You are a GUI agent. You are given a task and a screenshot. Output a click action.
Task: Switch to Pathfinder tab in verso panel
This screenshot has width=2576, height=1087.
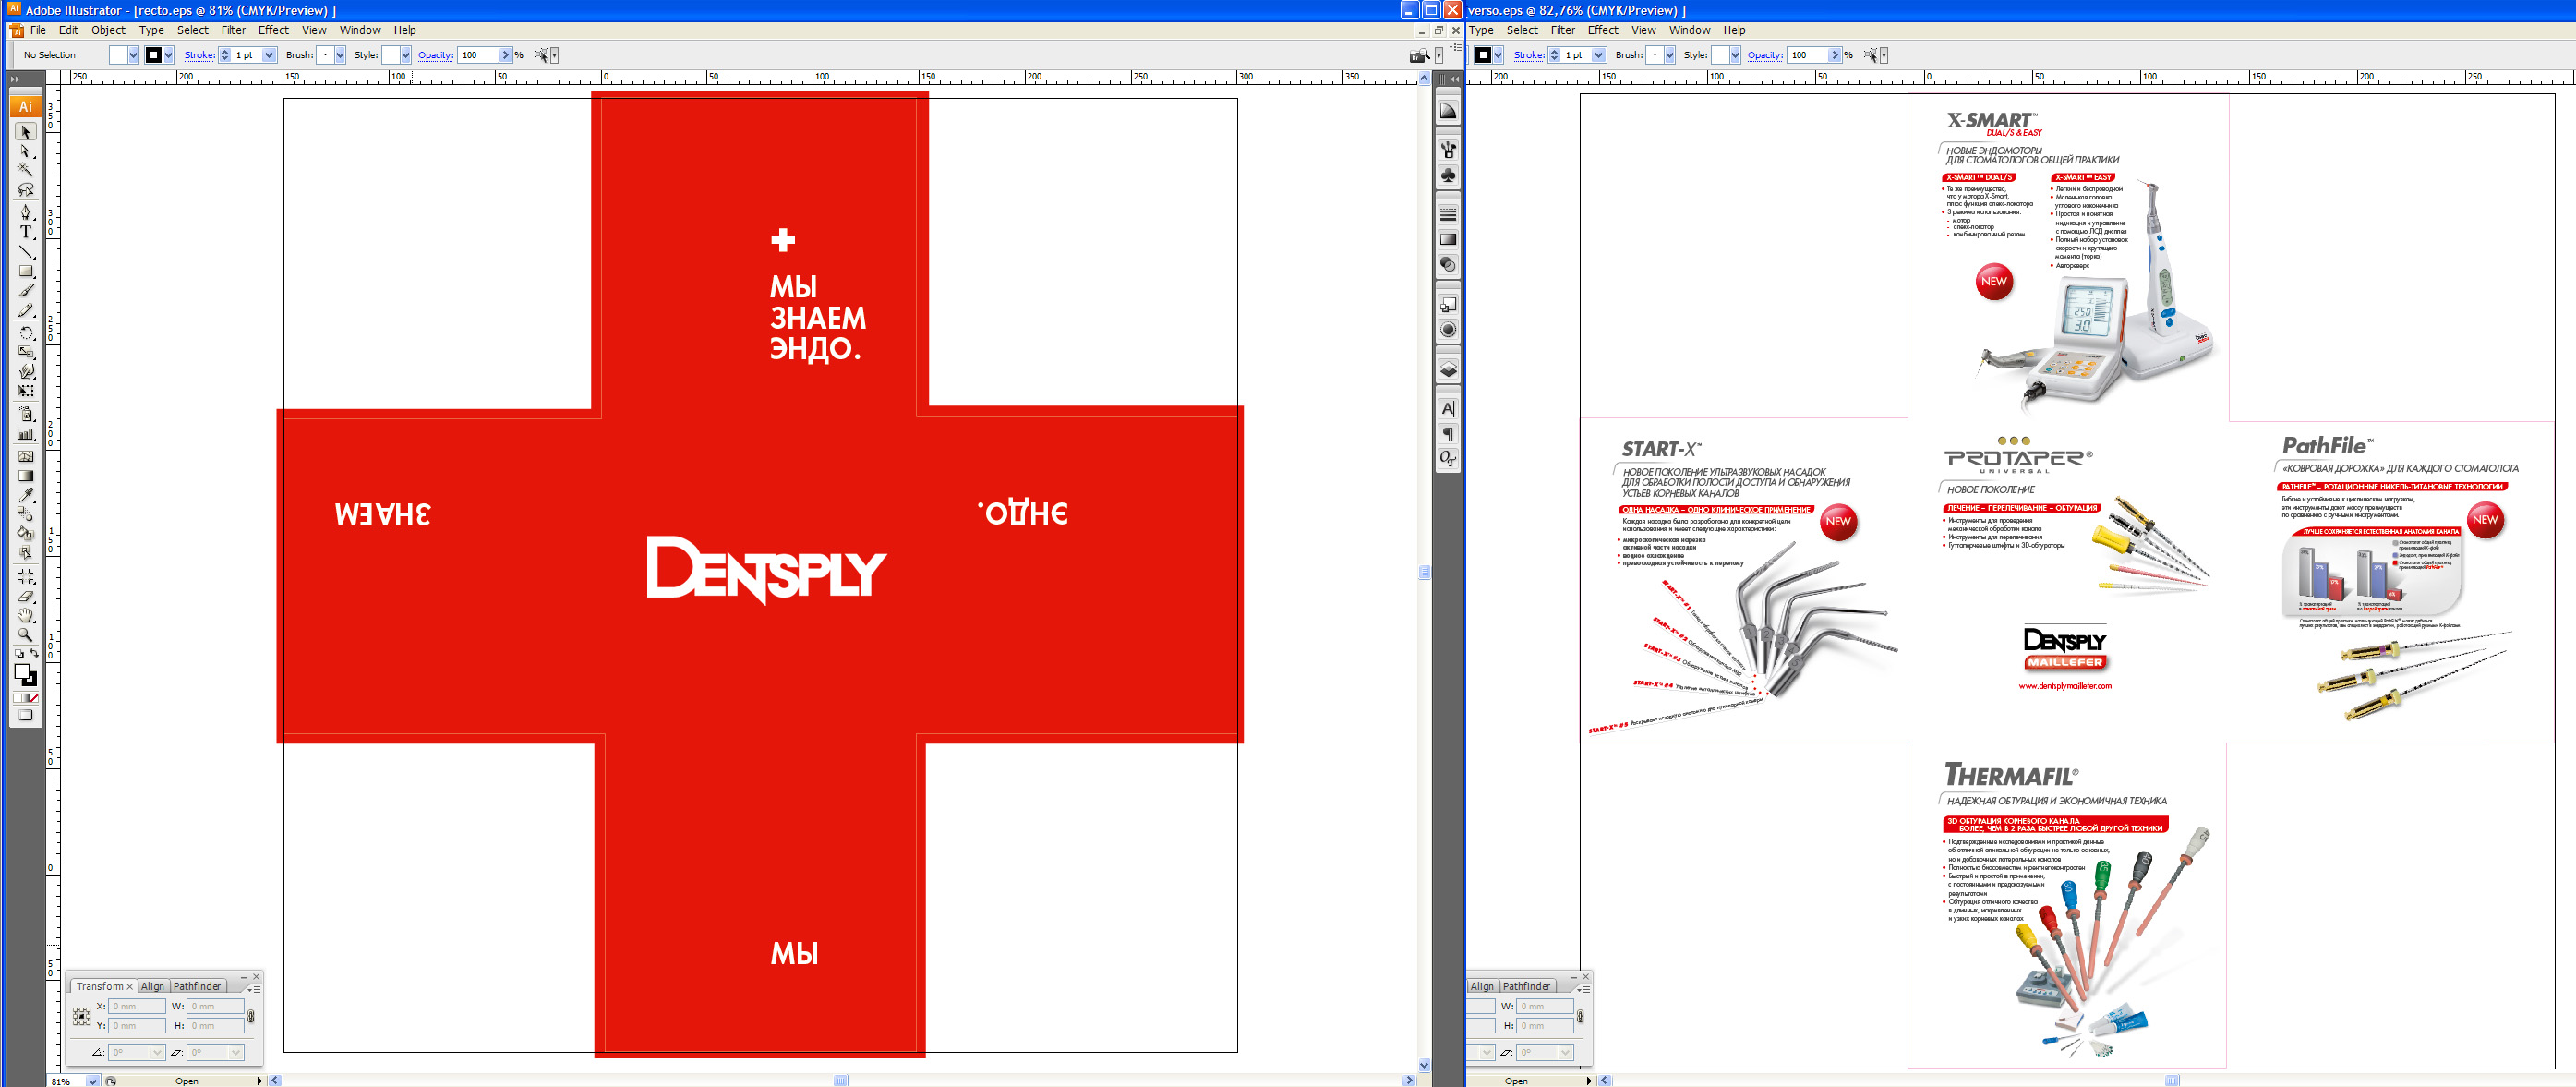click(1526, 986)
